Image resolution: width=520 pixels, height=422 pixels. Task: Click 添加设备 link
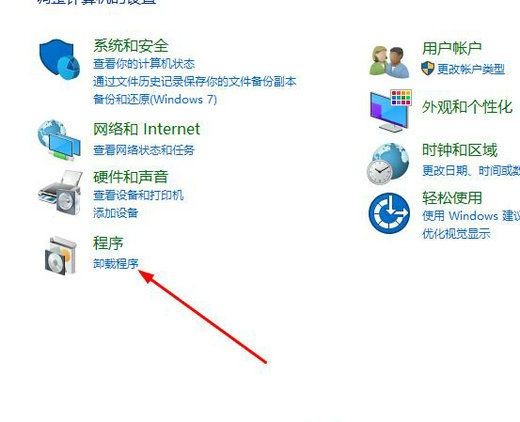[115, 213]
